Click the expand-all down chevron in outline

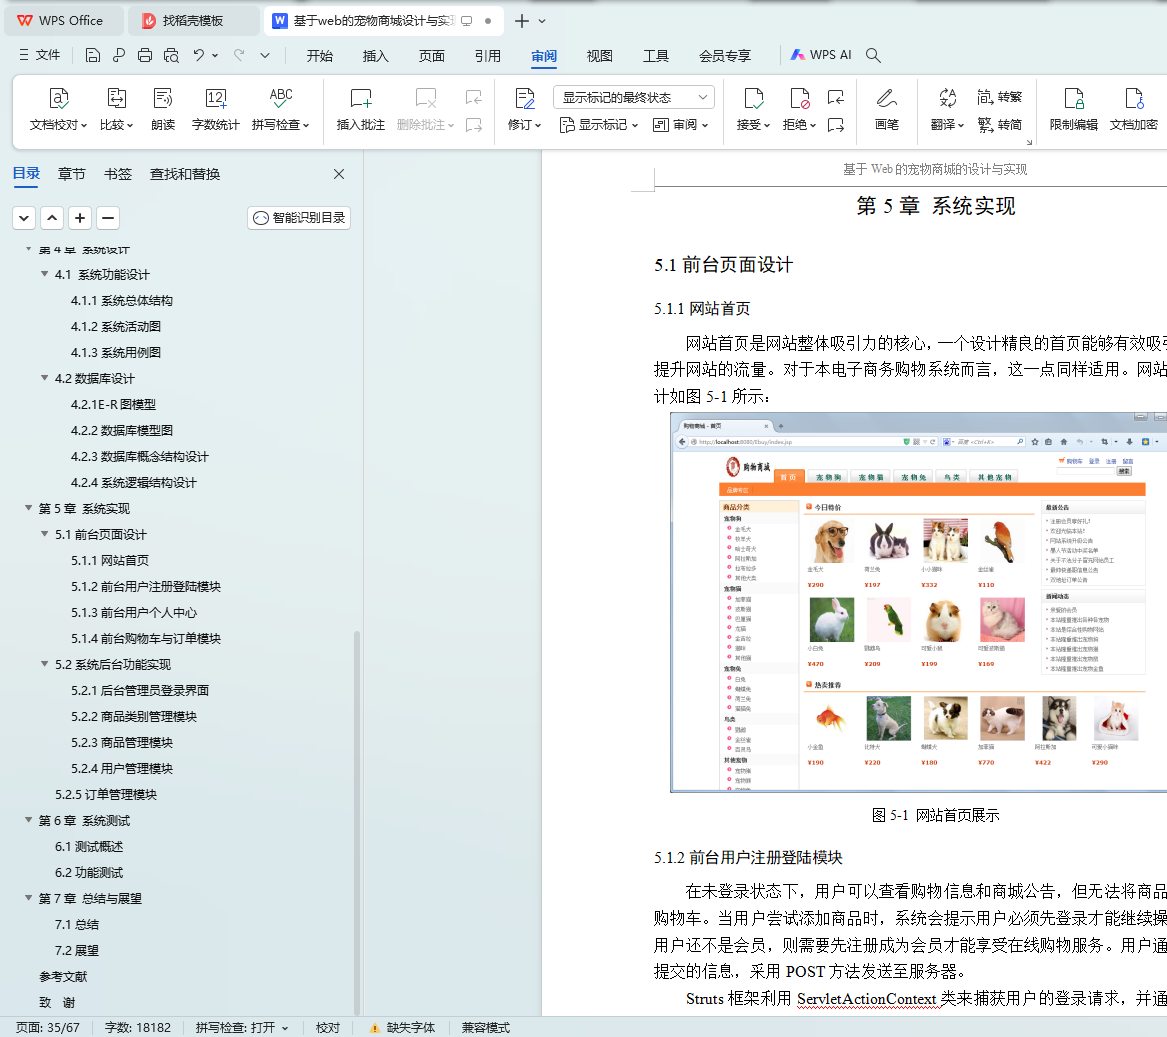[24, 218]
